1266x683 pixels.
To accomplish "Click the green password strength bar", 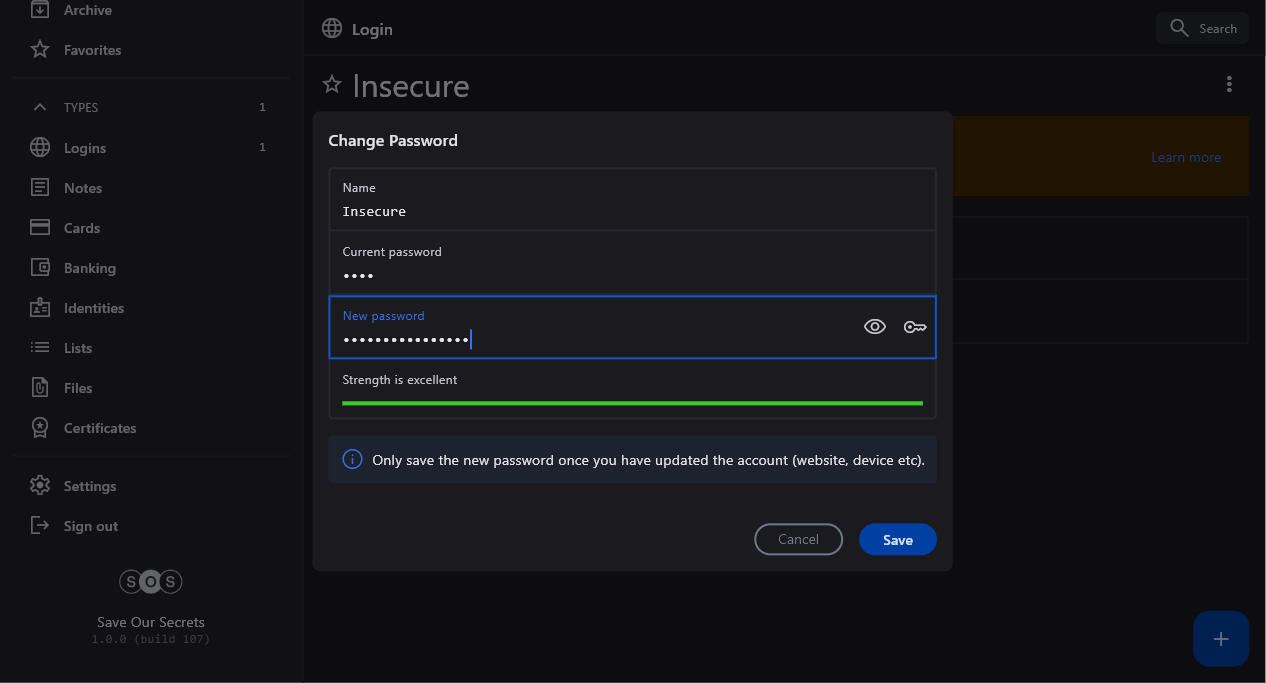I will 632,403.
